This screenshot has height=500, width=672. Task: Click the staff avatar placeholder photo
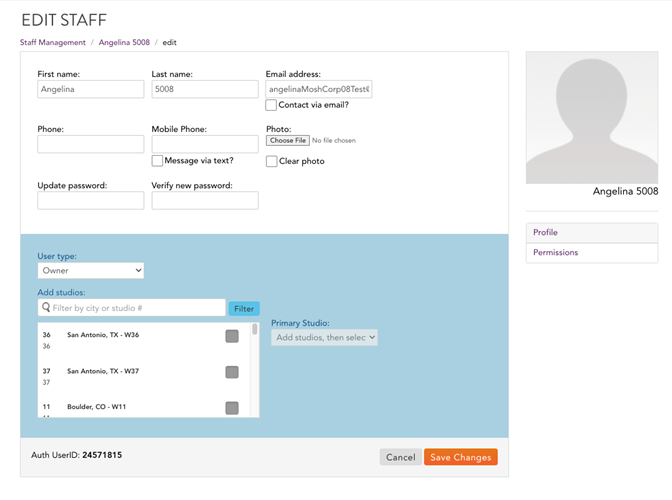[592, 118]
